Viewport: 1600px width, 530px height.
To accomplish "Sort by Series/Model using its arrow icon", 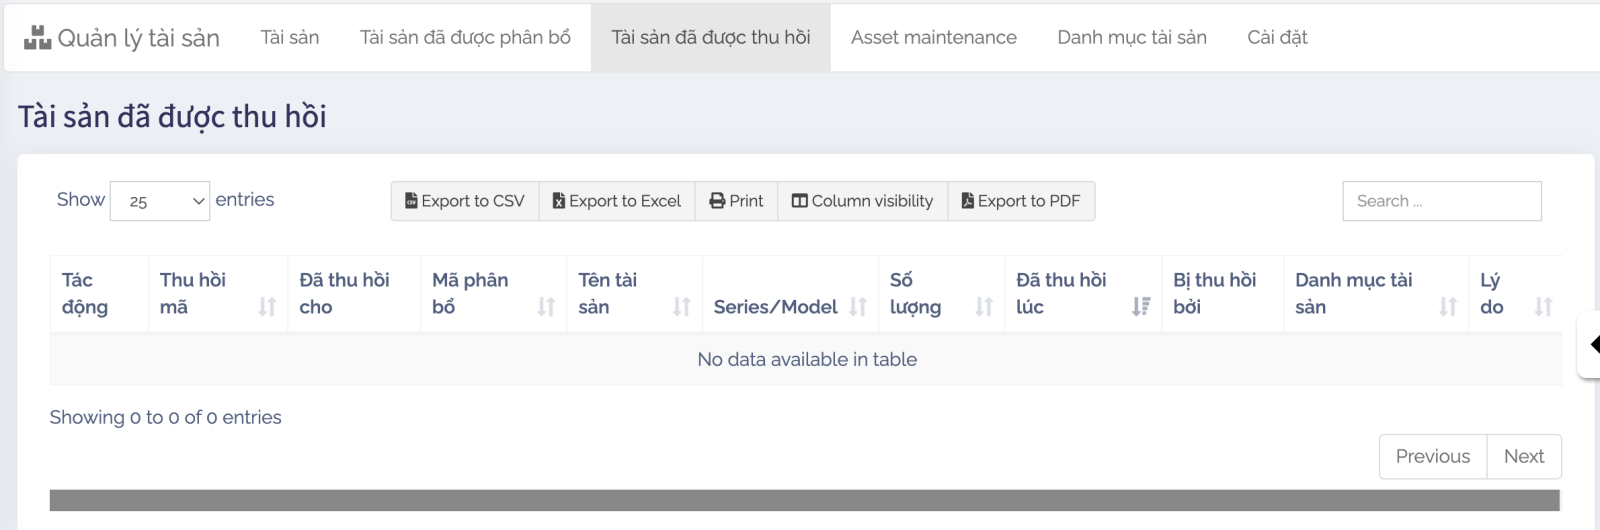I will 858,307.
